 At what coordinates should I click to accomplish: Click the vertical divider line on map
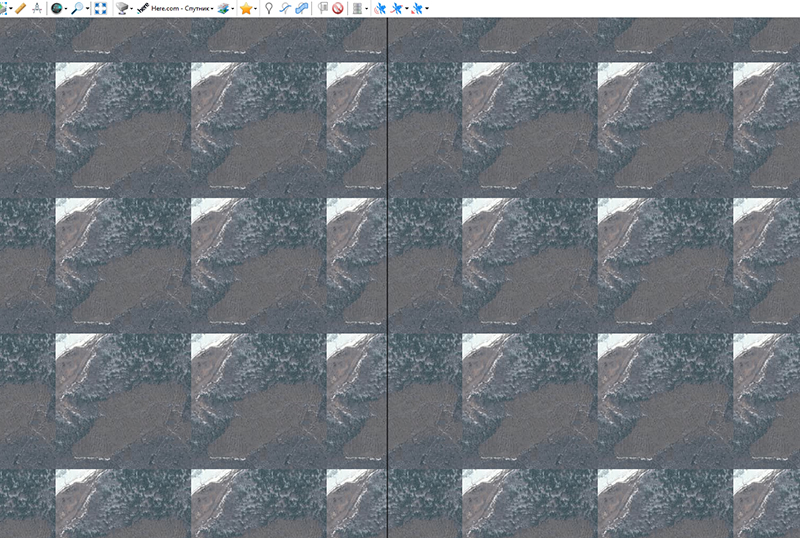click(x=386, y=280)
